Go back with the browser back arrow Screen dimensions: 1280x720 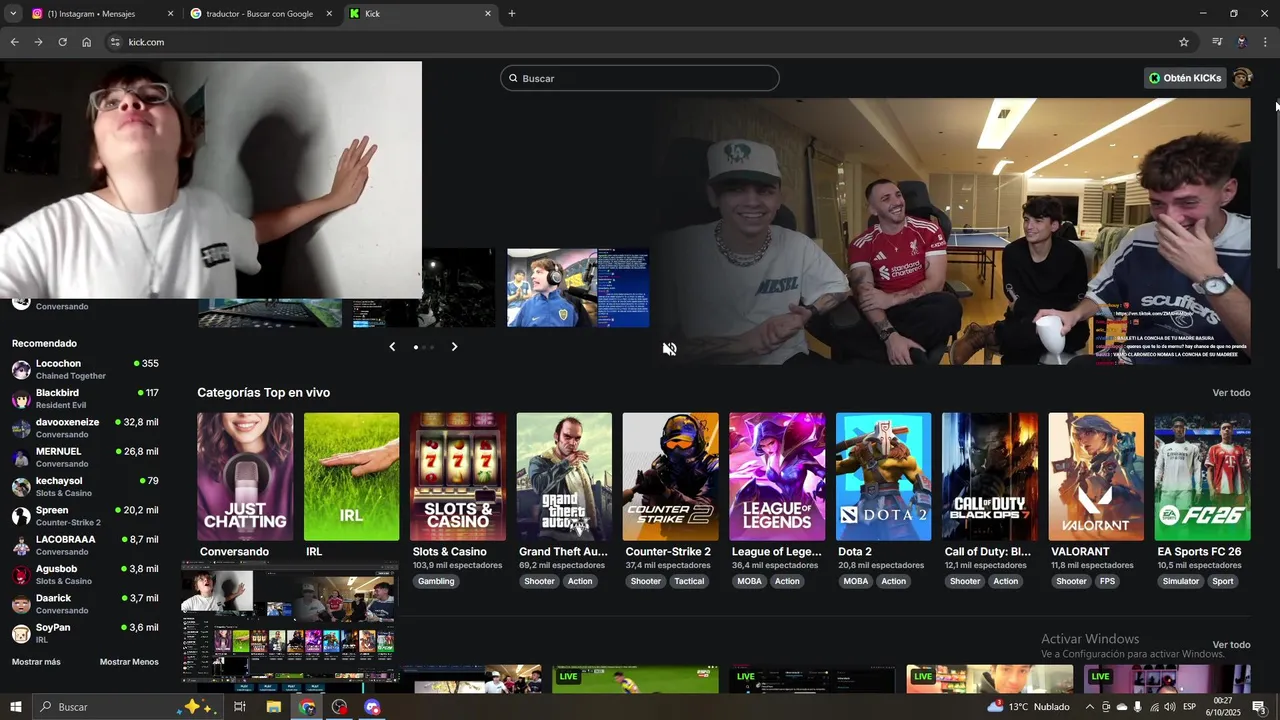pyautogui.click(x=14, y=42)
